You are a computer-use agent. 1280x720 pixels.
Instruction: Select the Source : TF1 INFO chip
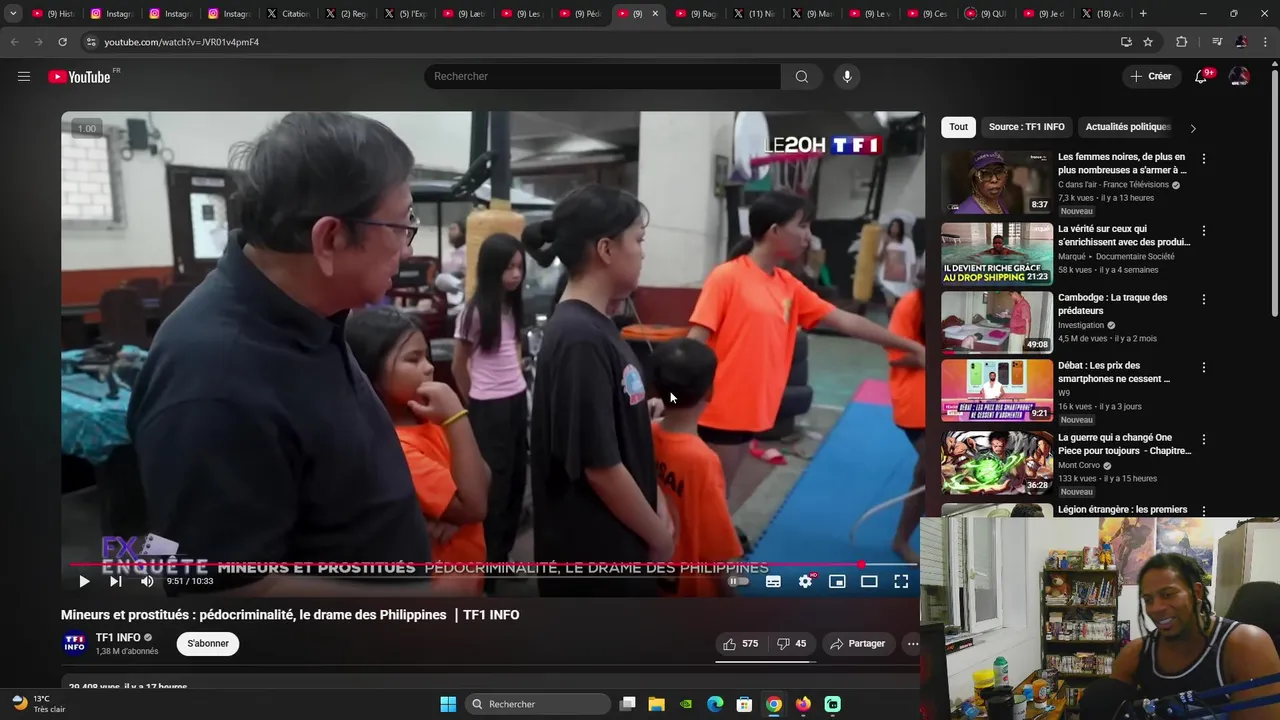pos(1026,127)
